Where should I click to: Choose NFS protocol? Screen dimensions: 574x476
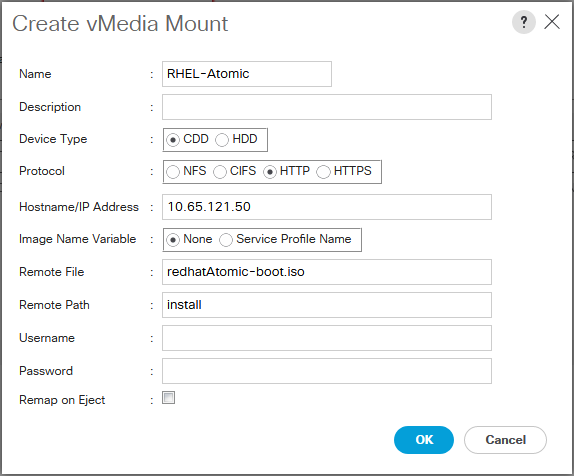click(x=173, y=171)
